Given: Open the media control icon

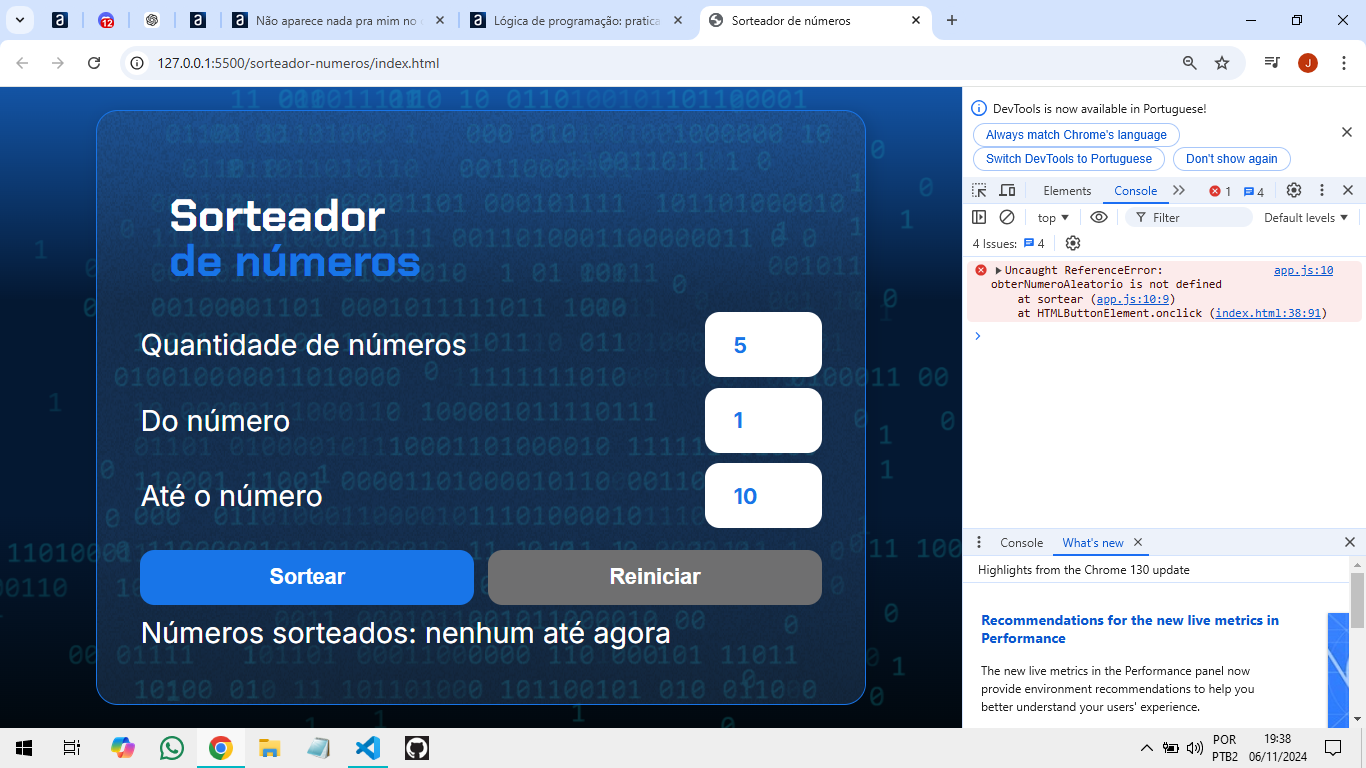Looking at the screenshot, I should click(1272, 63).
